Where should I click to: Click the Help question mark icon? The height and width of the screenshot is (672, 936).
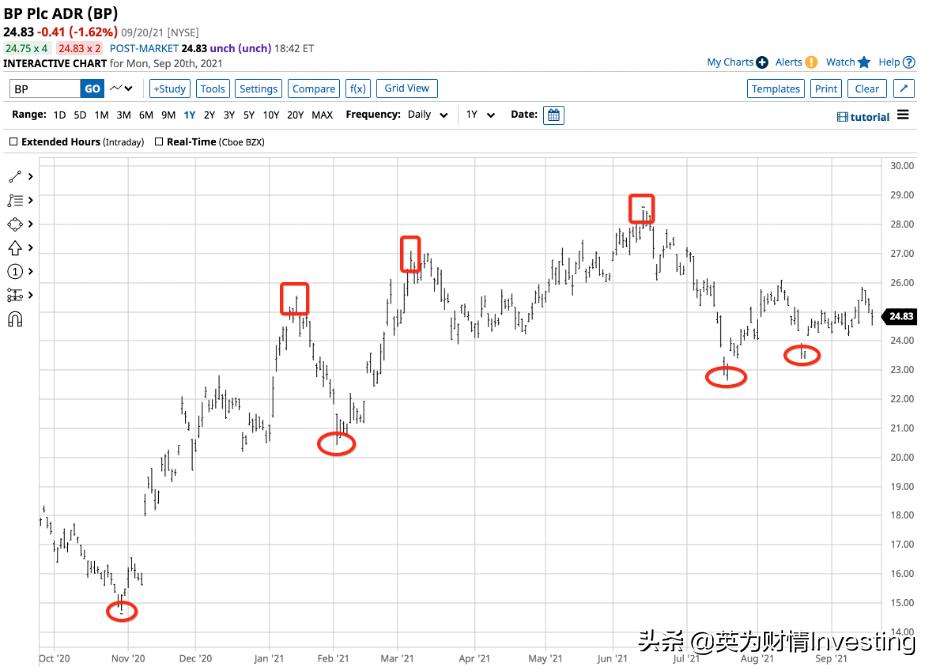click(909, 62)
